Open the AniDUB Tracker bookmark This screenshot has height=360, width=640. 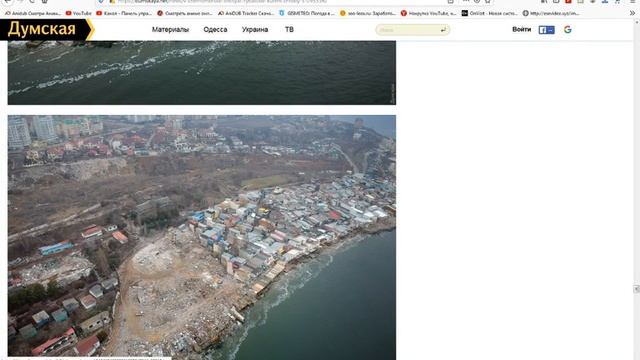point(246,13)
